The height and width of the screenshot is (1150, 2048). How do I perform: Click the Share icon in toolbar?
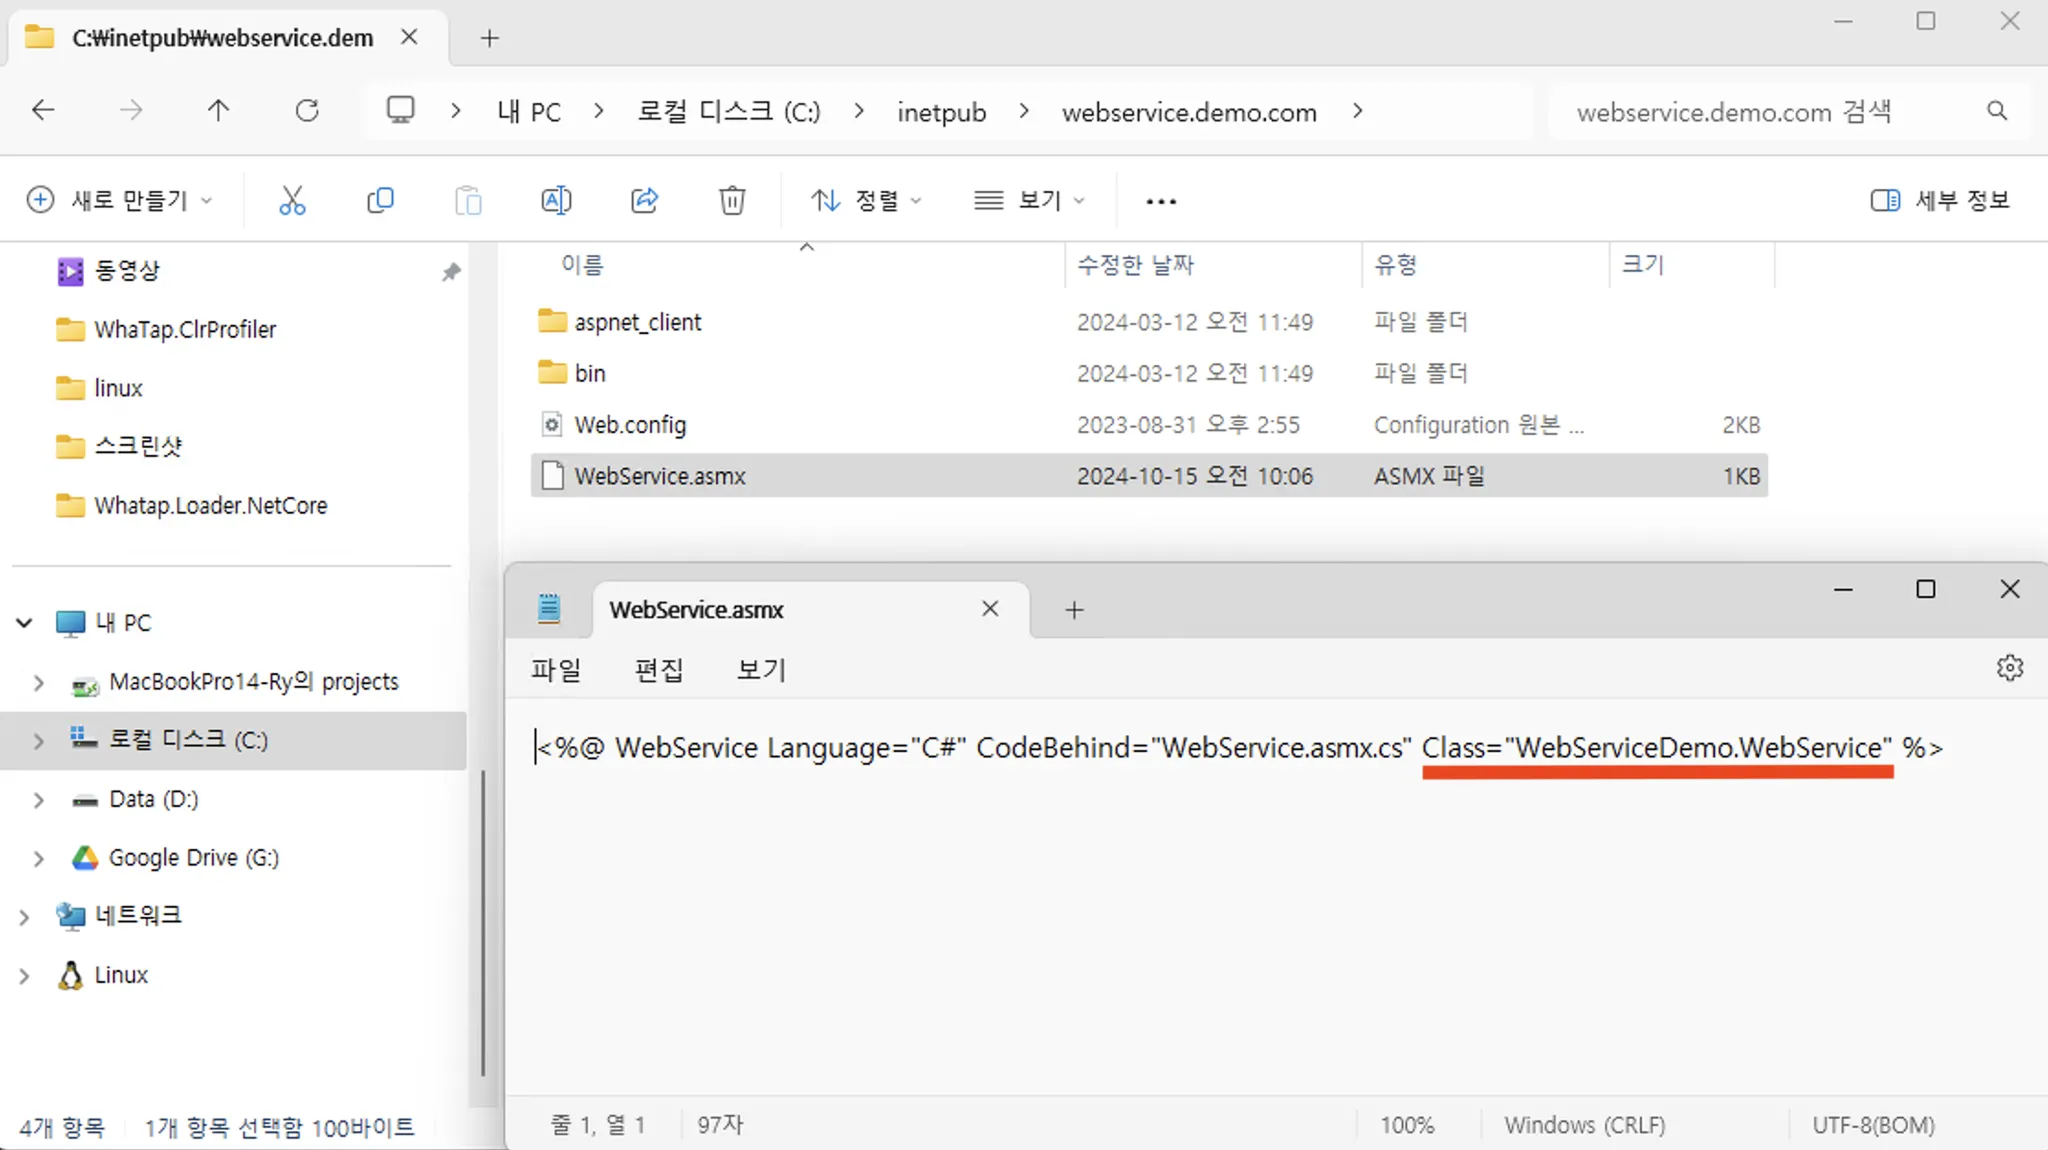pyautogui.click(x=645, y=201)
